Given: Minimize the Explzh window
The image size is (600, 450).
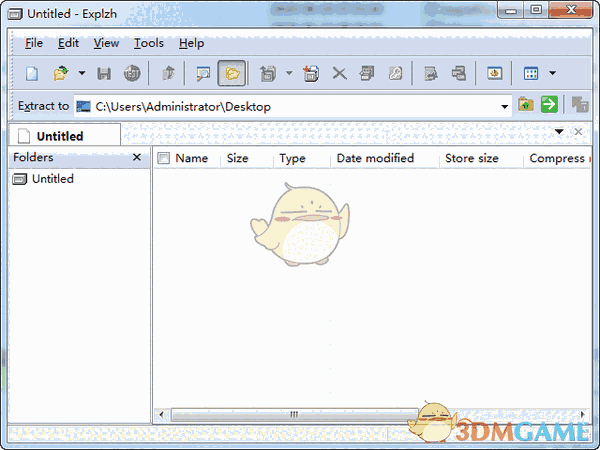Looking at the screenshot, I should coord(511,10).
